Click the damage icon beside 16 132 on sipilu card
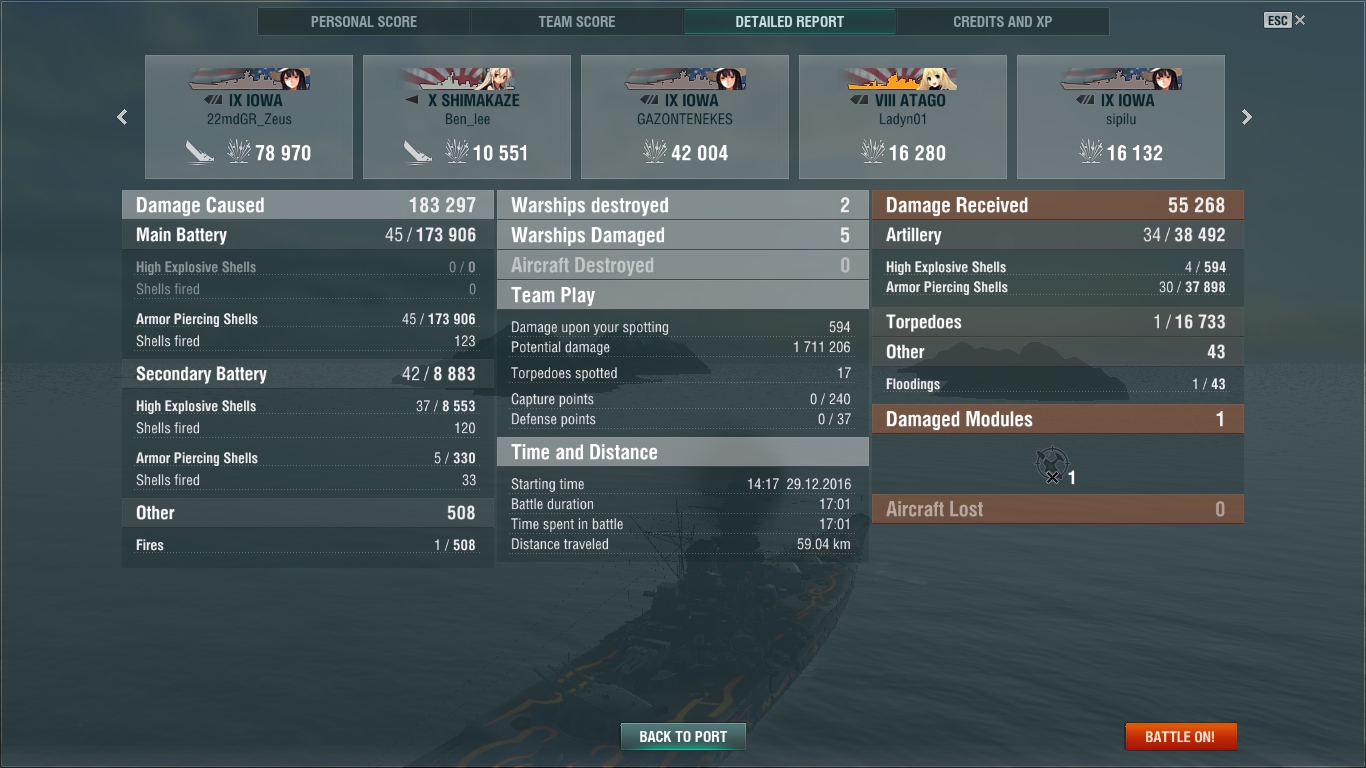The width and height of the screenshot is (1366, 768). [x=1090, y=152]
